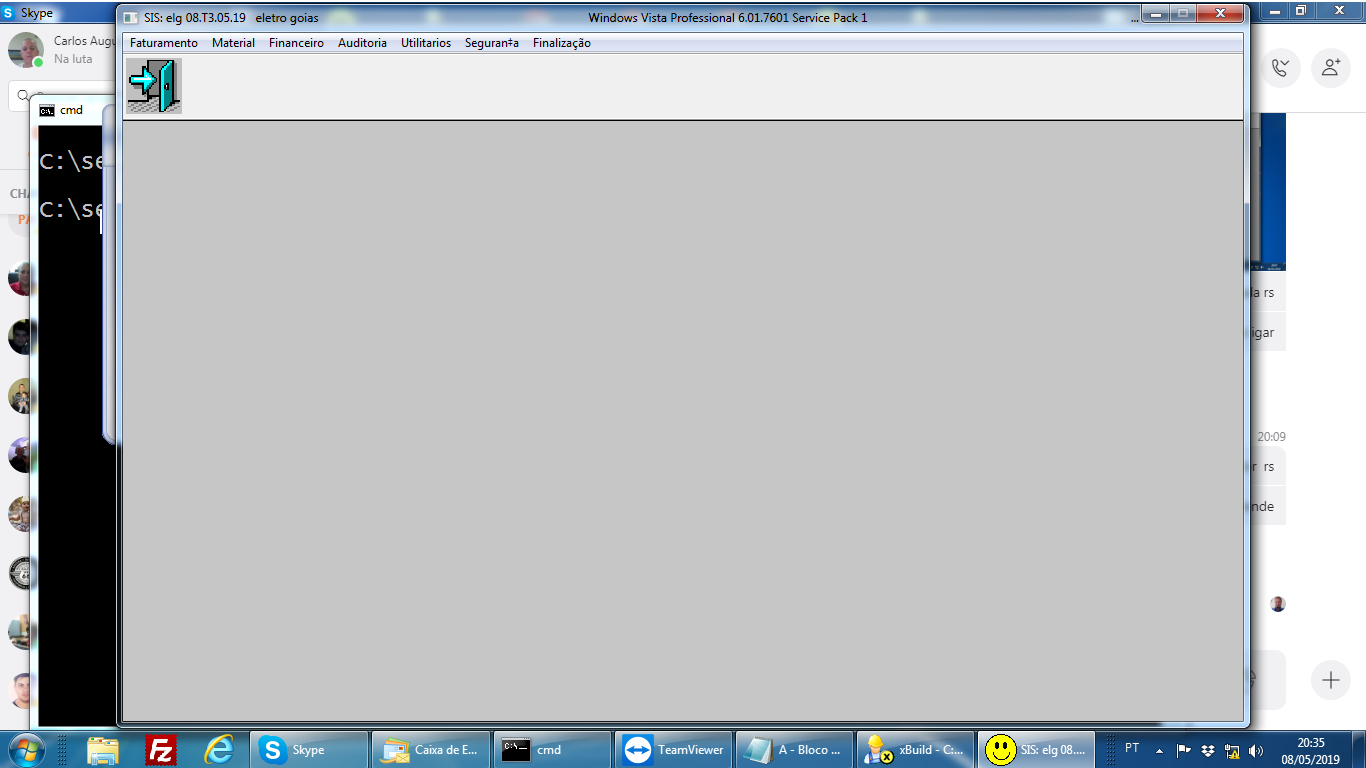Close the SIS window

(x=1221, y=14)
